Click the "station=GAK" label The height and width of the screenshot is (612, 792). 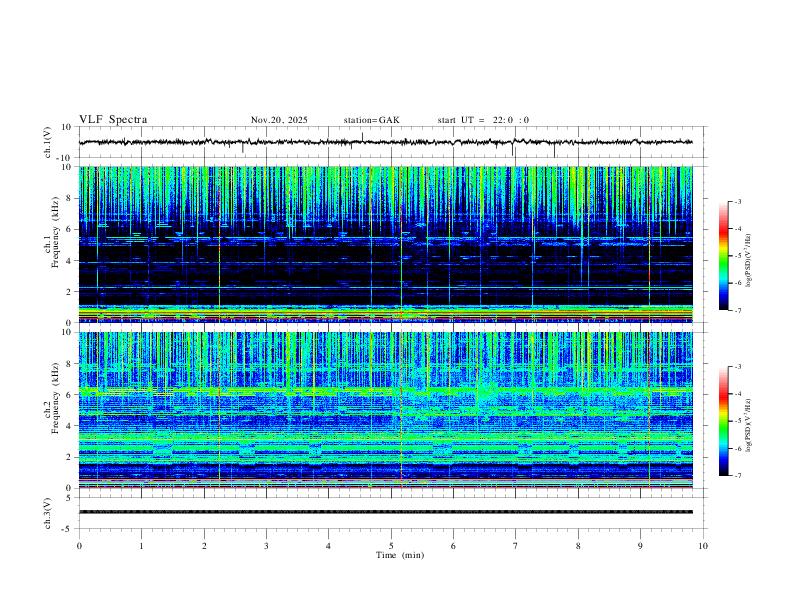[371, 120]
